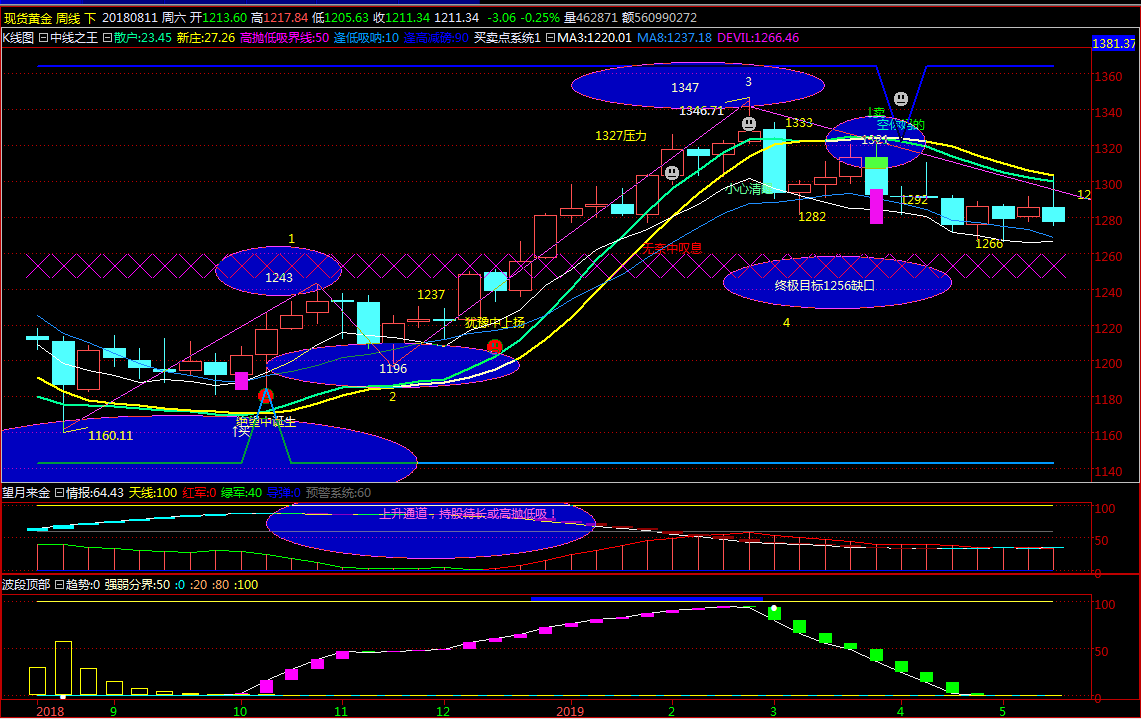Click the ↑买 buy signal arrow
This screenshot has width=1141, height=719.
point(241,432)
